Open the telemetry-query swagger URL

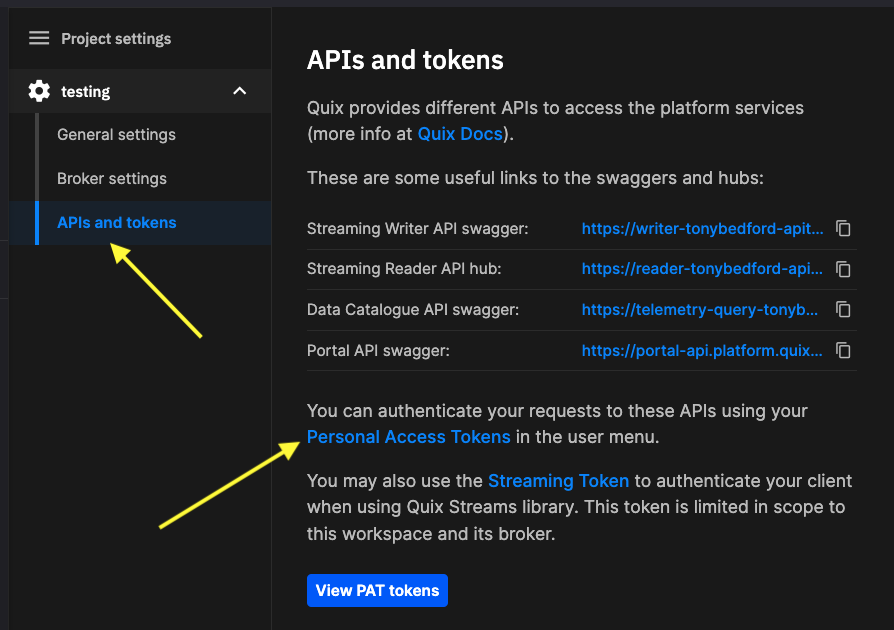tap(700, 310)
